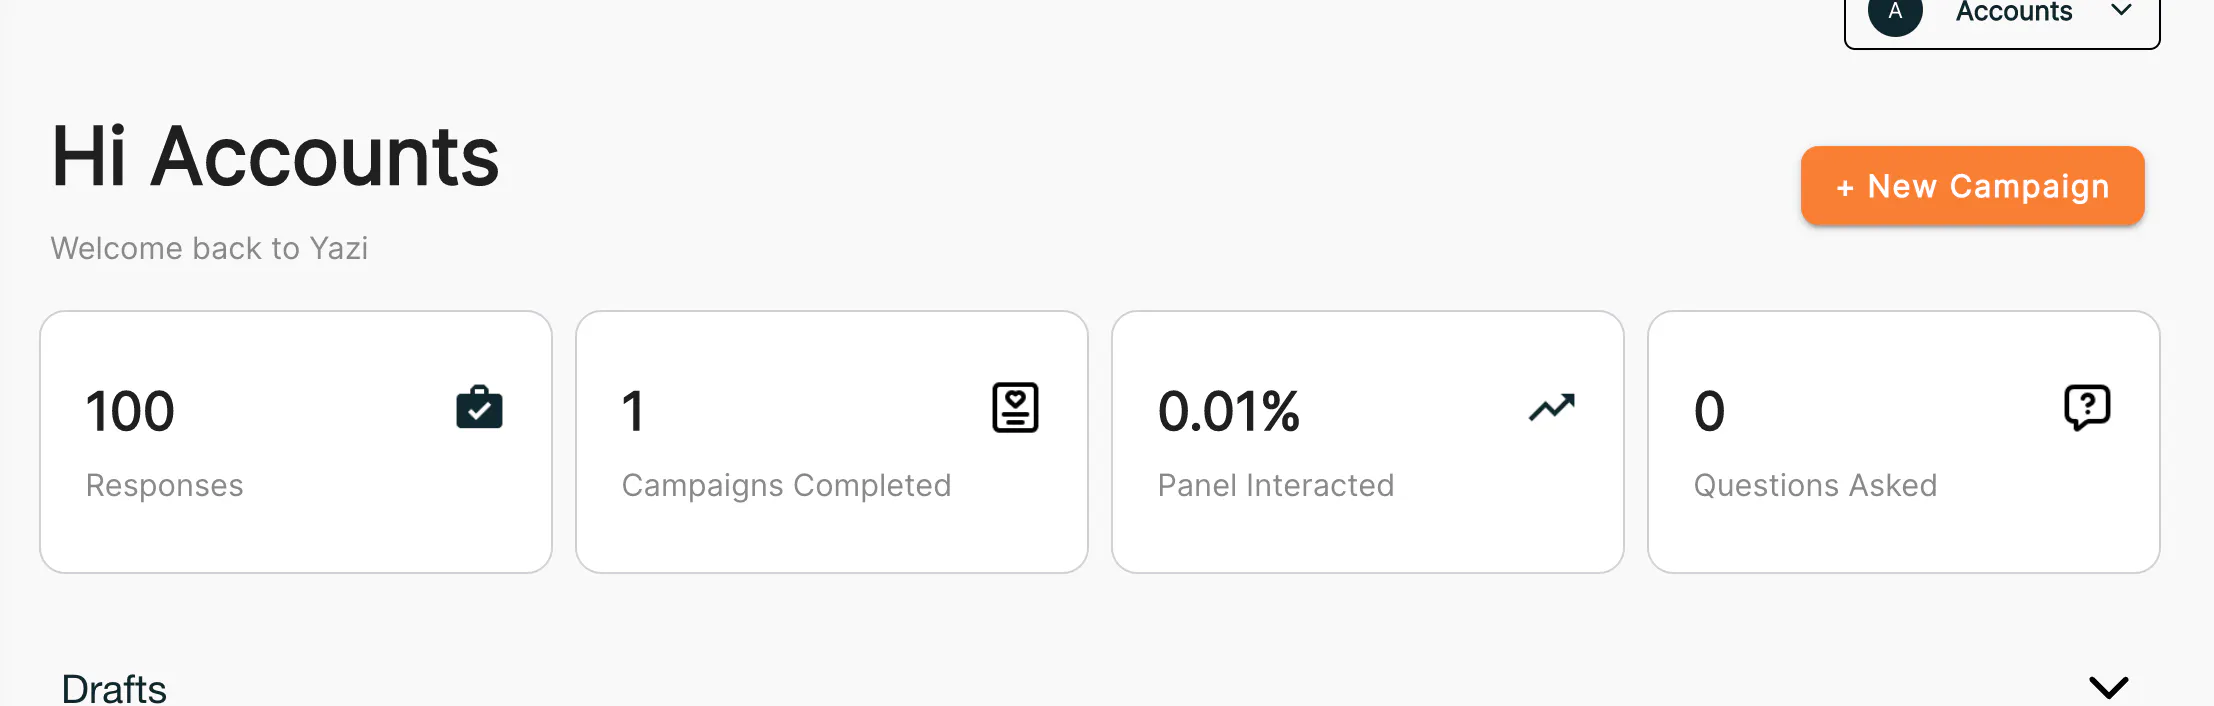Click the round 'A' avatar icon
This screenshot has width=2214, height=706.
click(1894, 13)
